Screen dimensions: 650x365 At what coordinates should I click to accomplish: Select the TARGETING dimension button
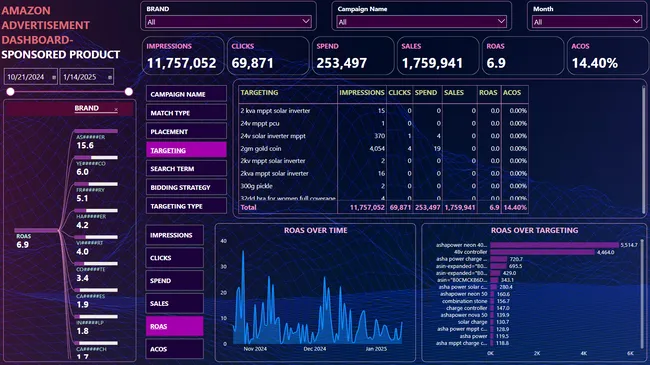[x=187, y=150]
